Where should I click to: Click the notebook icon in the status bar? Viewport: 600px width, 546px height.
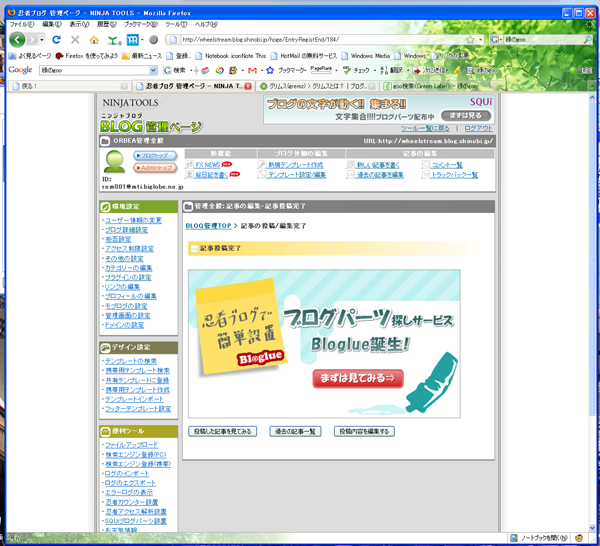click(514, 538)
